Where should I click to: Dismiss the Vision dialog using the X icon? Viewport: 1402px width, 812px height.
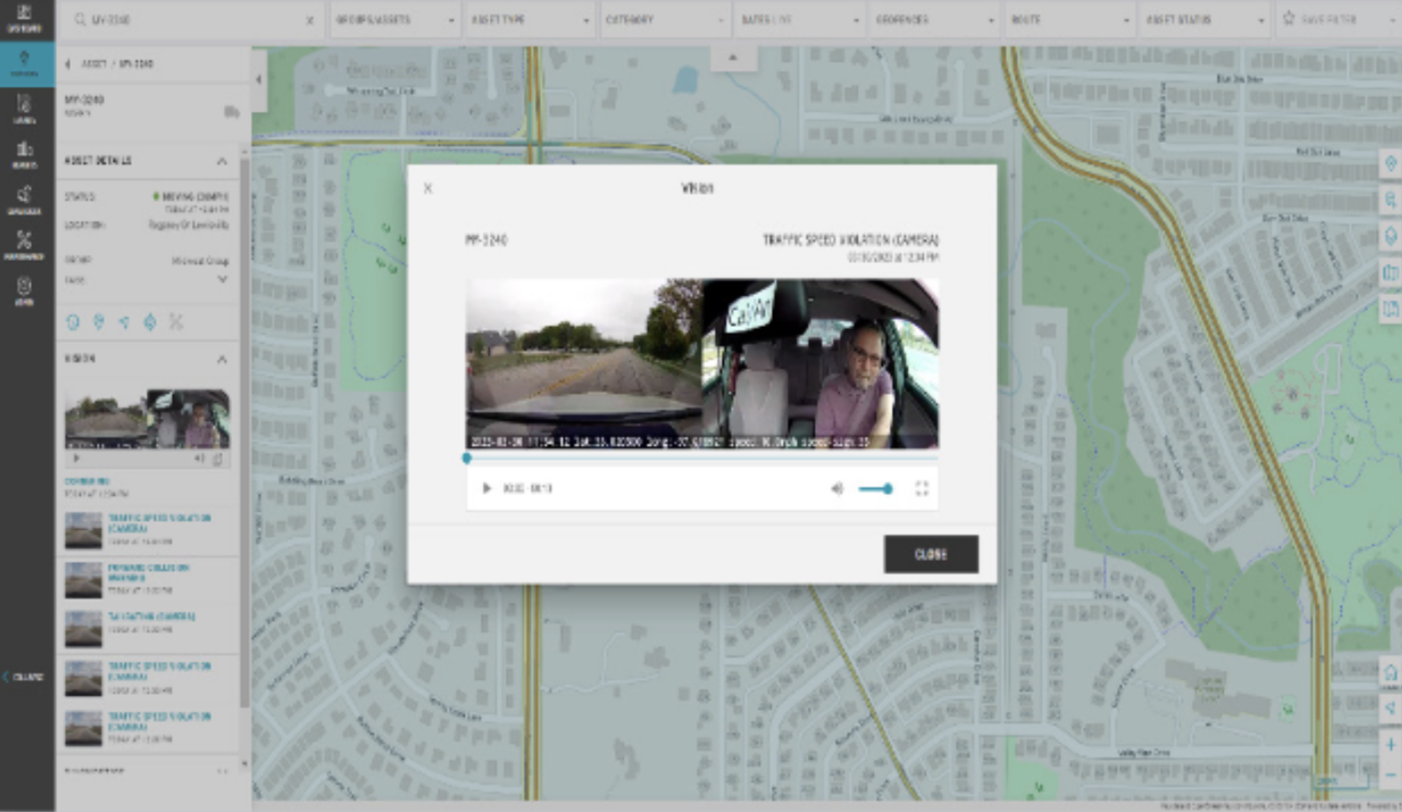point(428,188)
